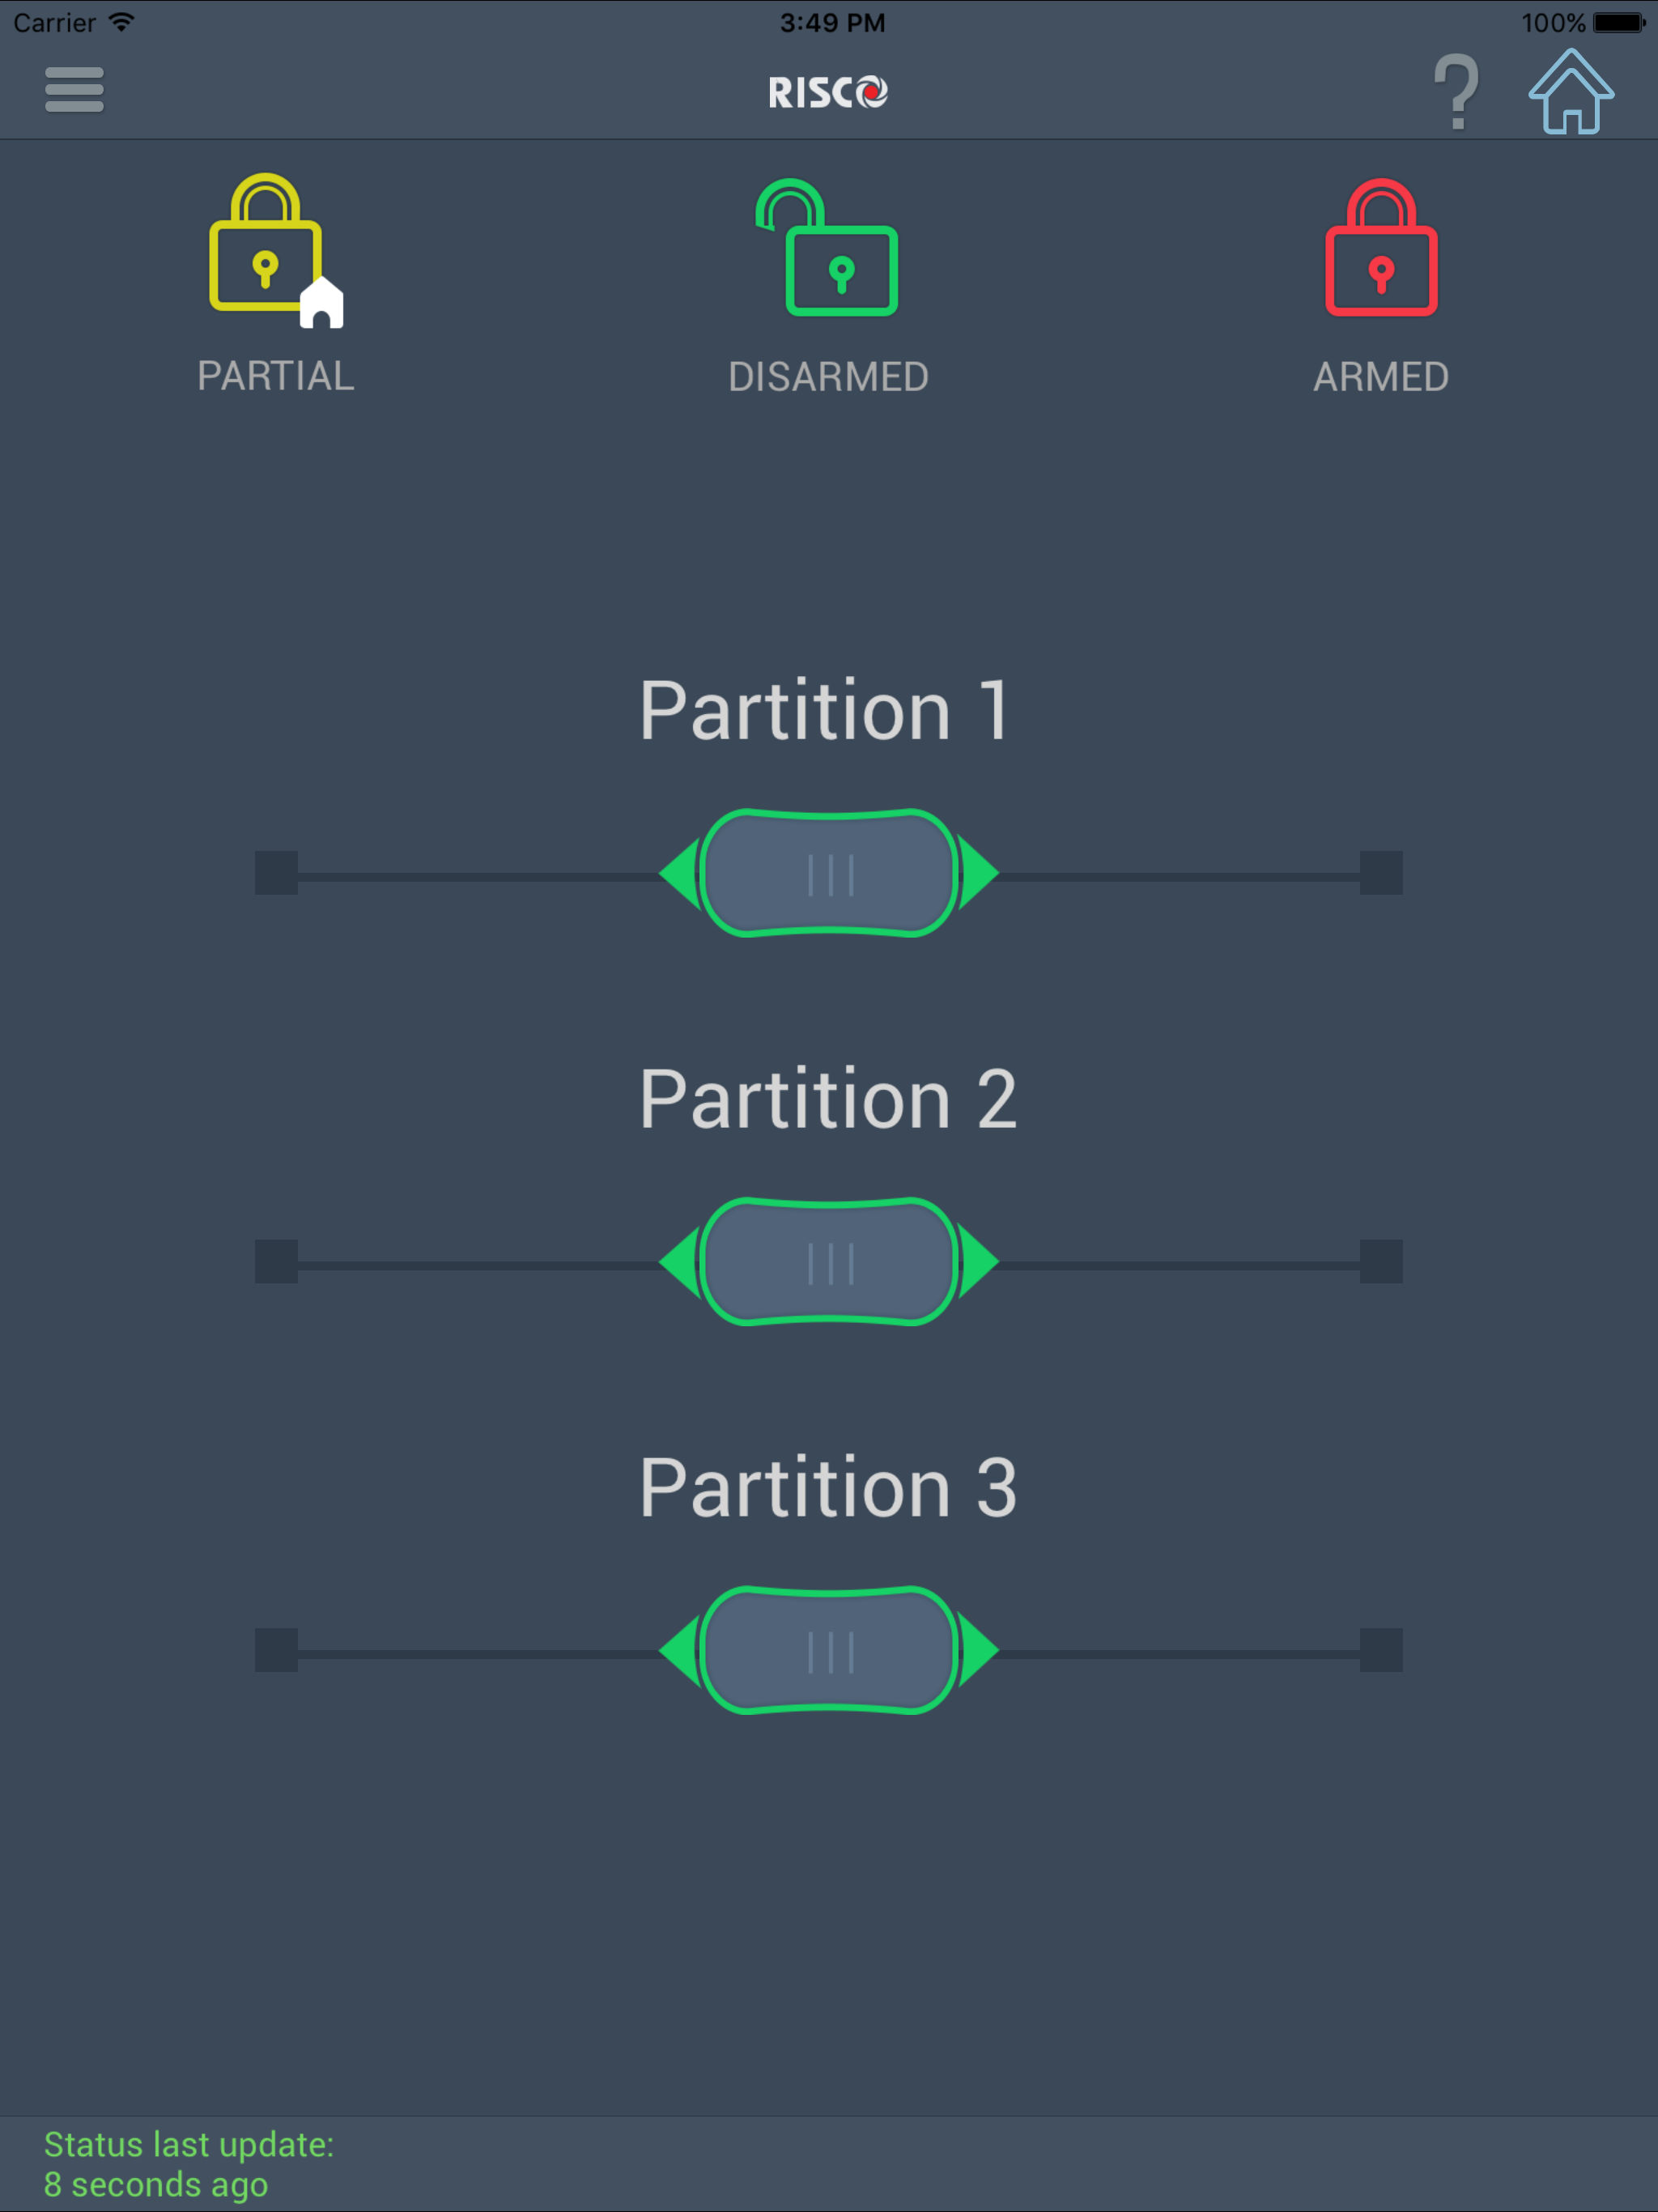
Task: Set Partition 1 to partial end
Action: [276, 873]
